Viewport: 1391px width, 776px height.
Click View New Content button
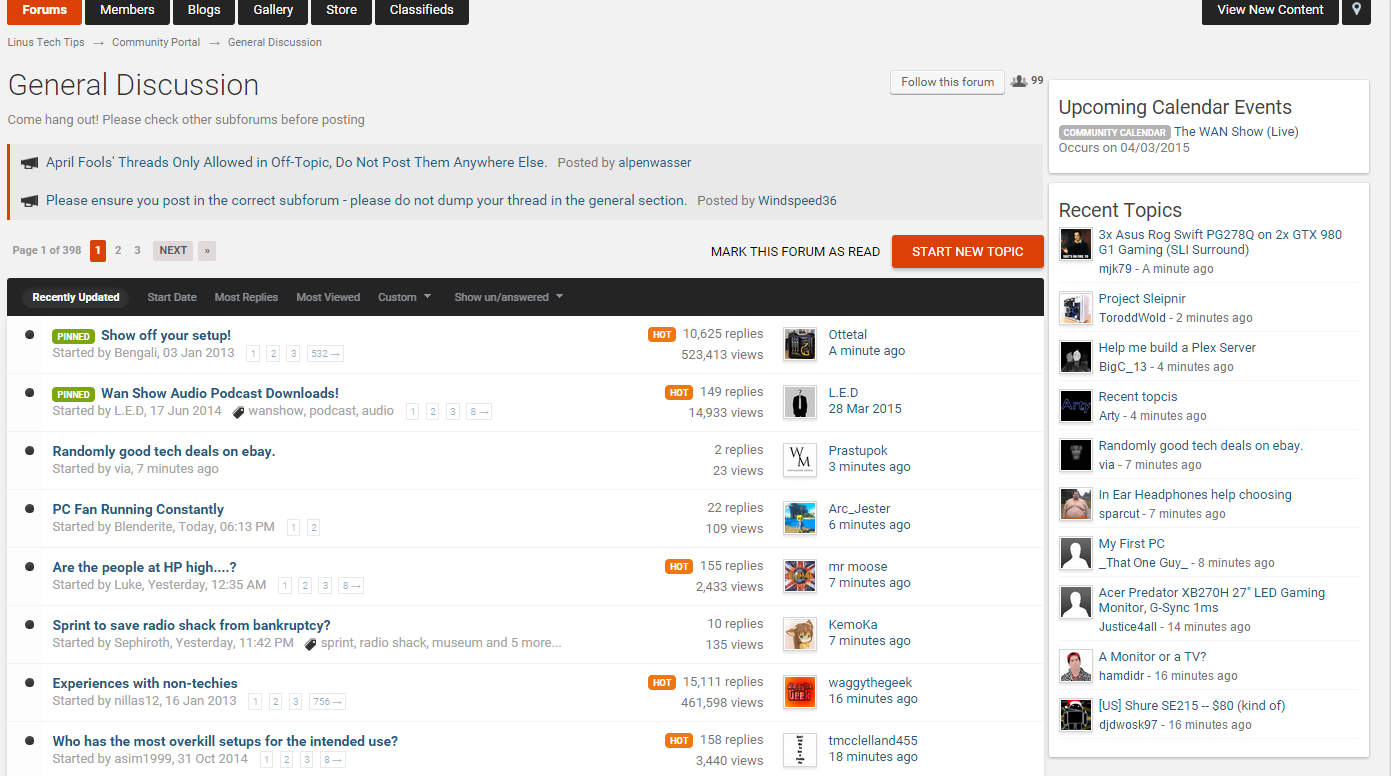tap(1270, 10)
